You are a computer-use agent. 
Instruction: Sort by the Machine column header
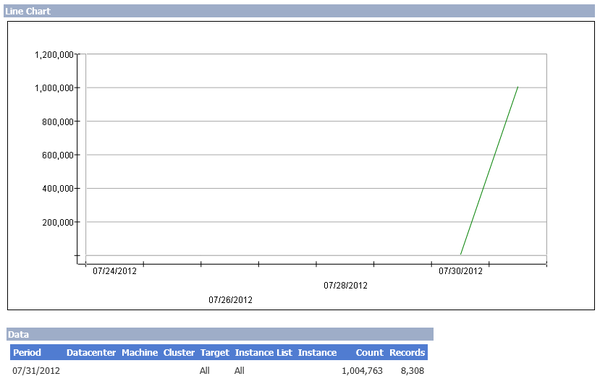140,353
